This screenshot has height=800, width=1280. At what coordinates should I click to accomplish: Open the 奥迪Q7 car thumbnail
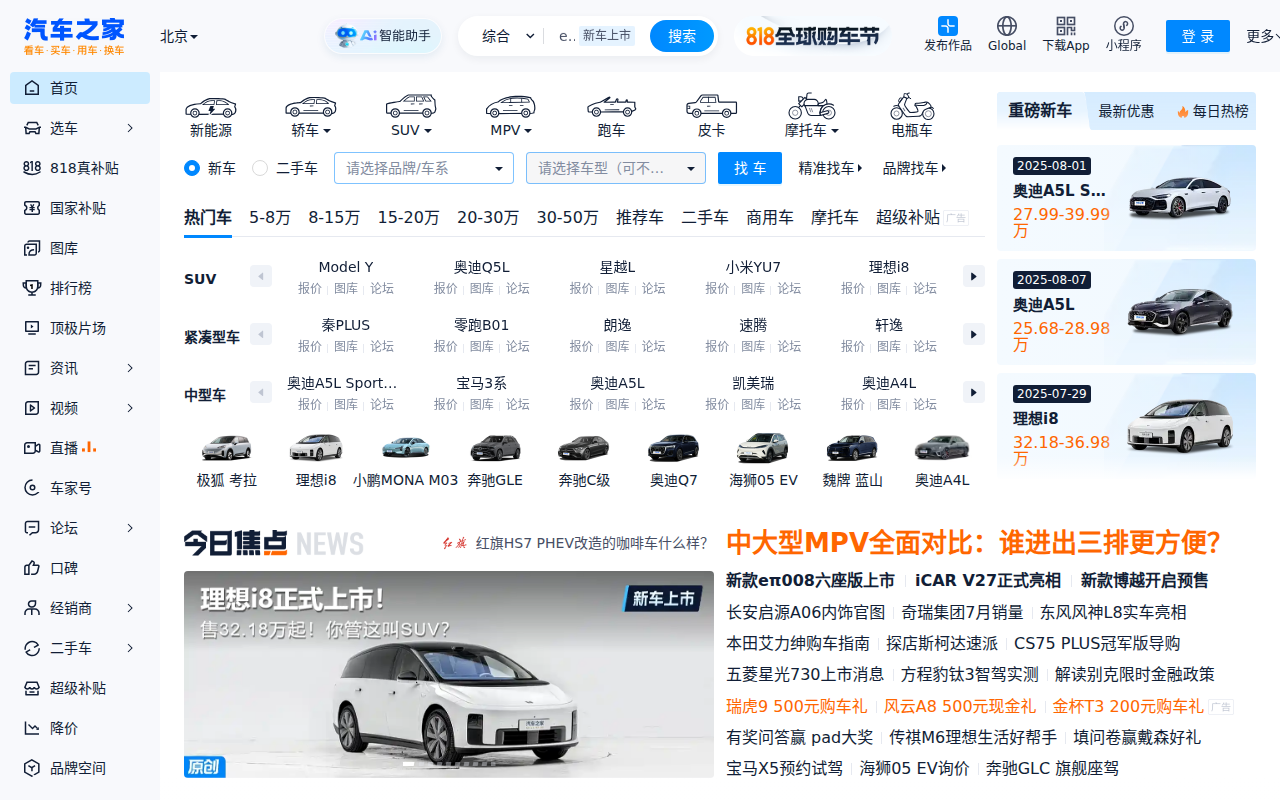tap(674, 461)
